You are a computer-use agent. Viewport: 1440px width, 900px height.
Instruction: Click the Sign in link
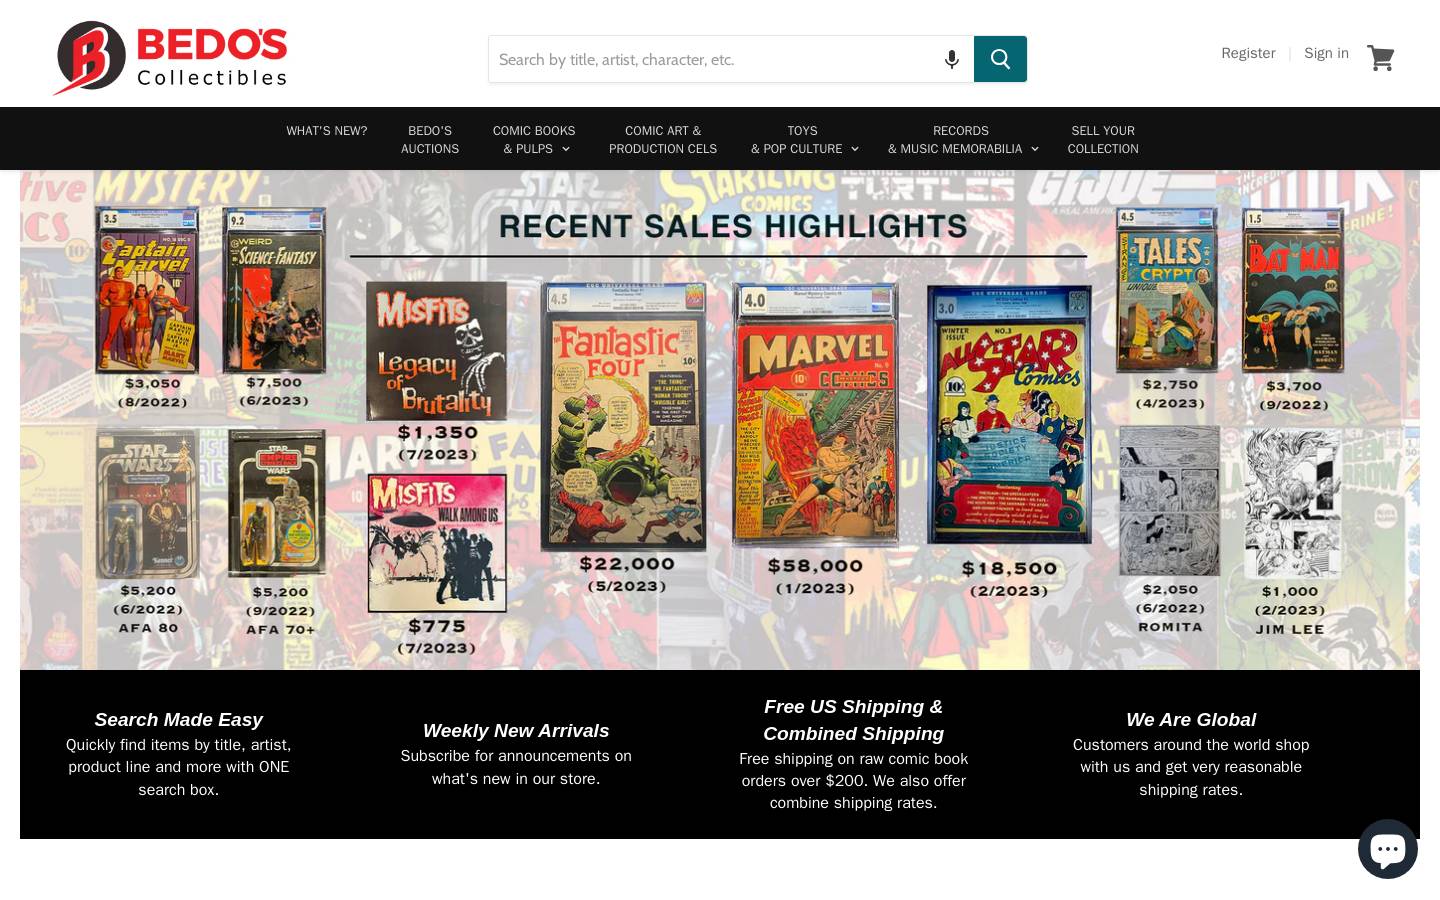tap(1326, 53)
